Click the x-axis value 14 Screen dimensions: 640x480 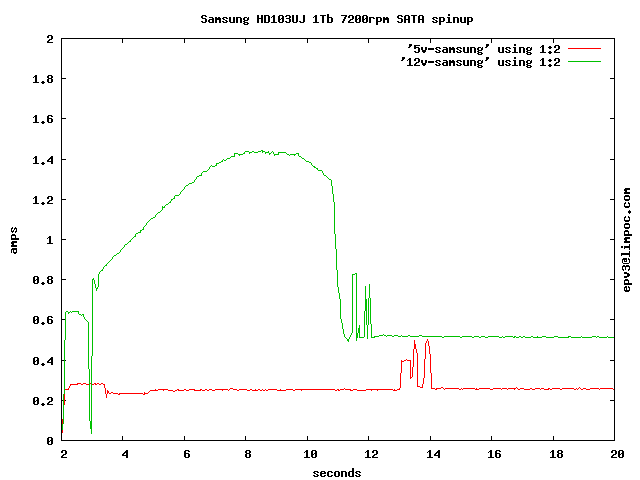pos(433,454)
